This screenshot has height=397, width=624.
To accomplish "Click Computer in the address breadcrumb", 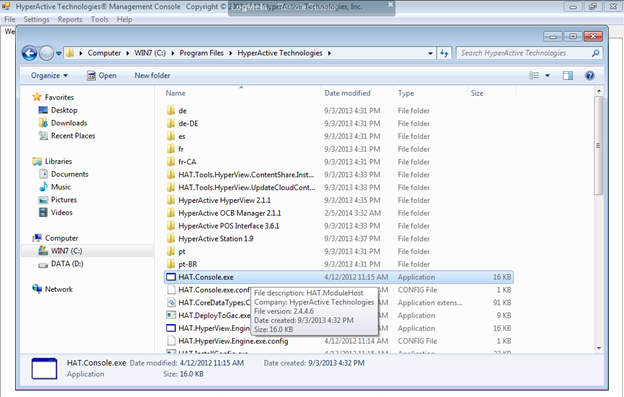I will tap(104, 53).
